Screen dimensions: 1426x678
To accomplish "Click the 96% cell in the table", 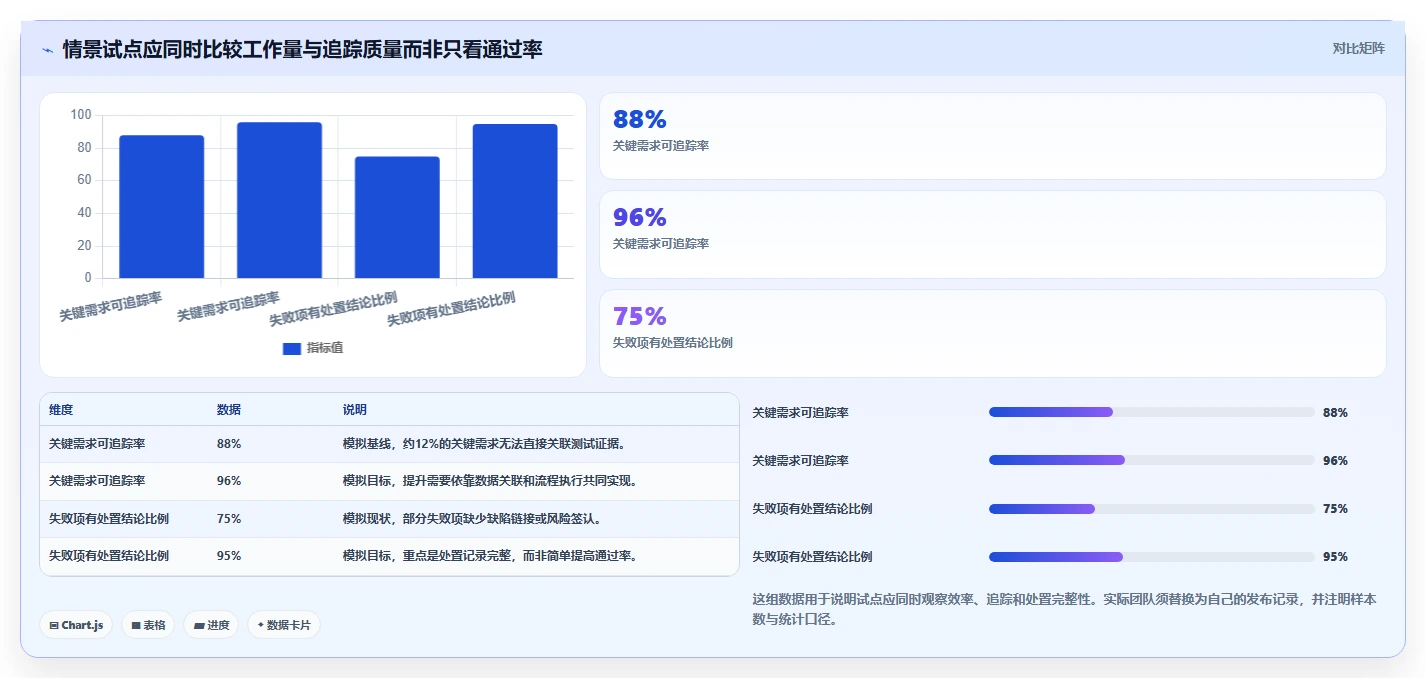I will [x=229, y=481].
